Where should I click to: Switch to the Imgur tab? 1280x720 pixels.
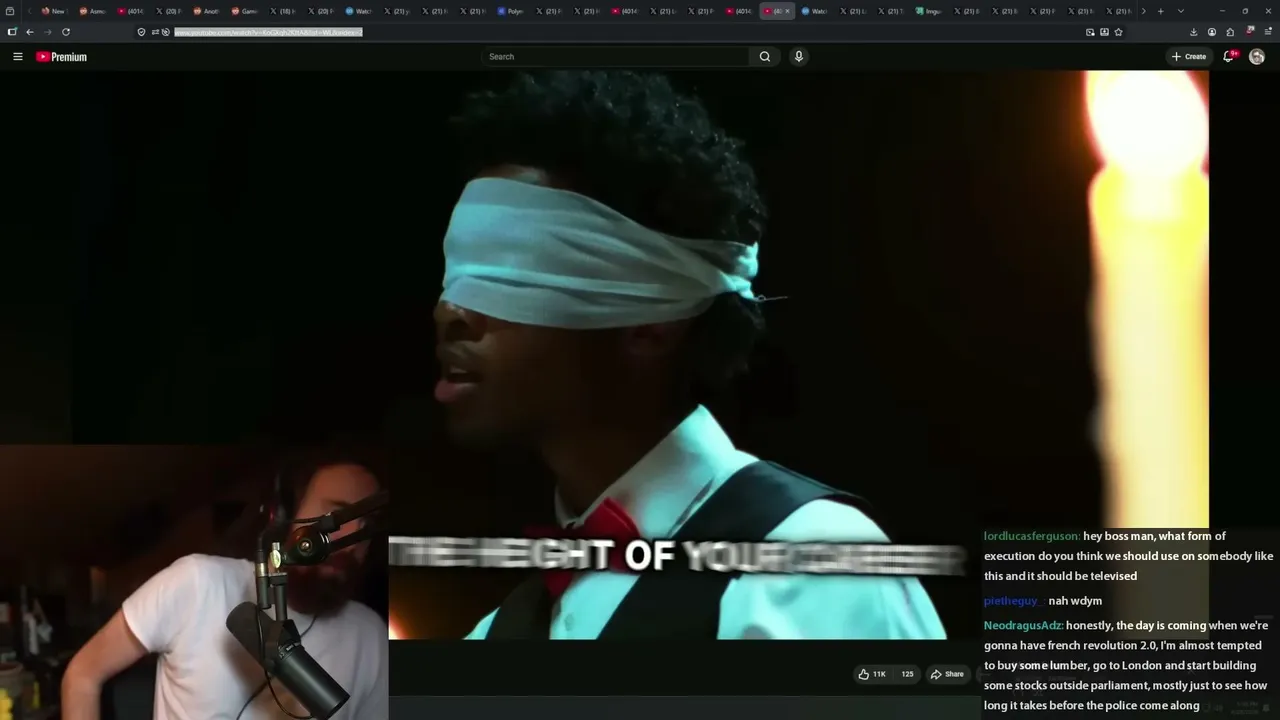[x=928, y=11]
